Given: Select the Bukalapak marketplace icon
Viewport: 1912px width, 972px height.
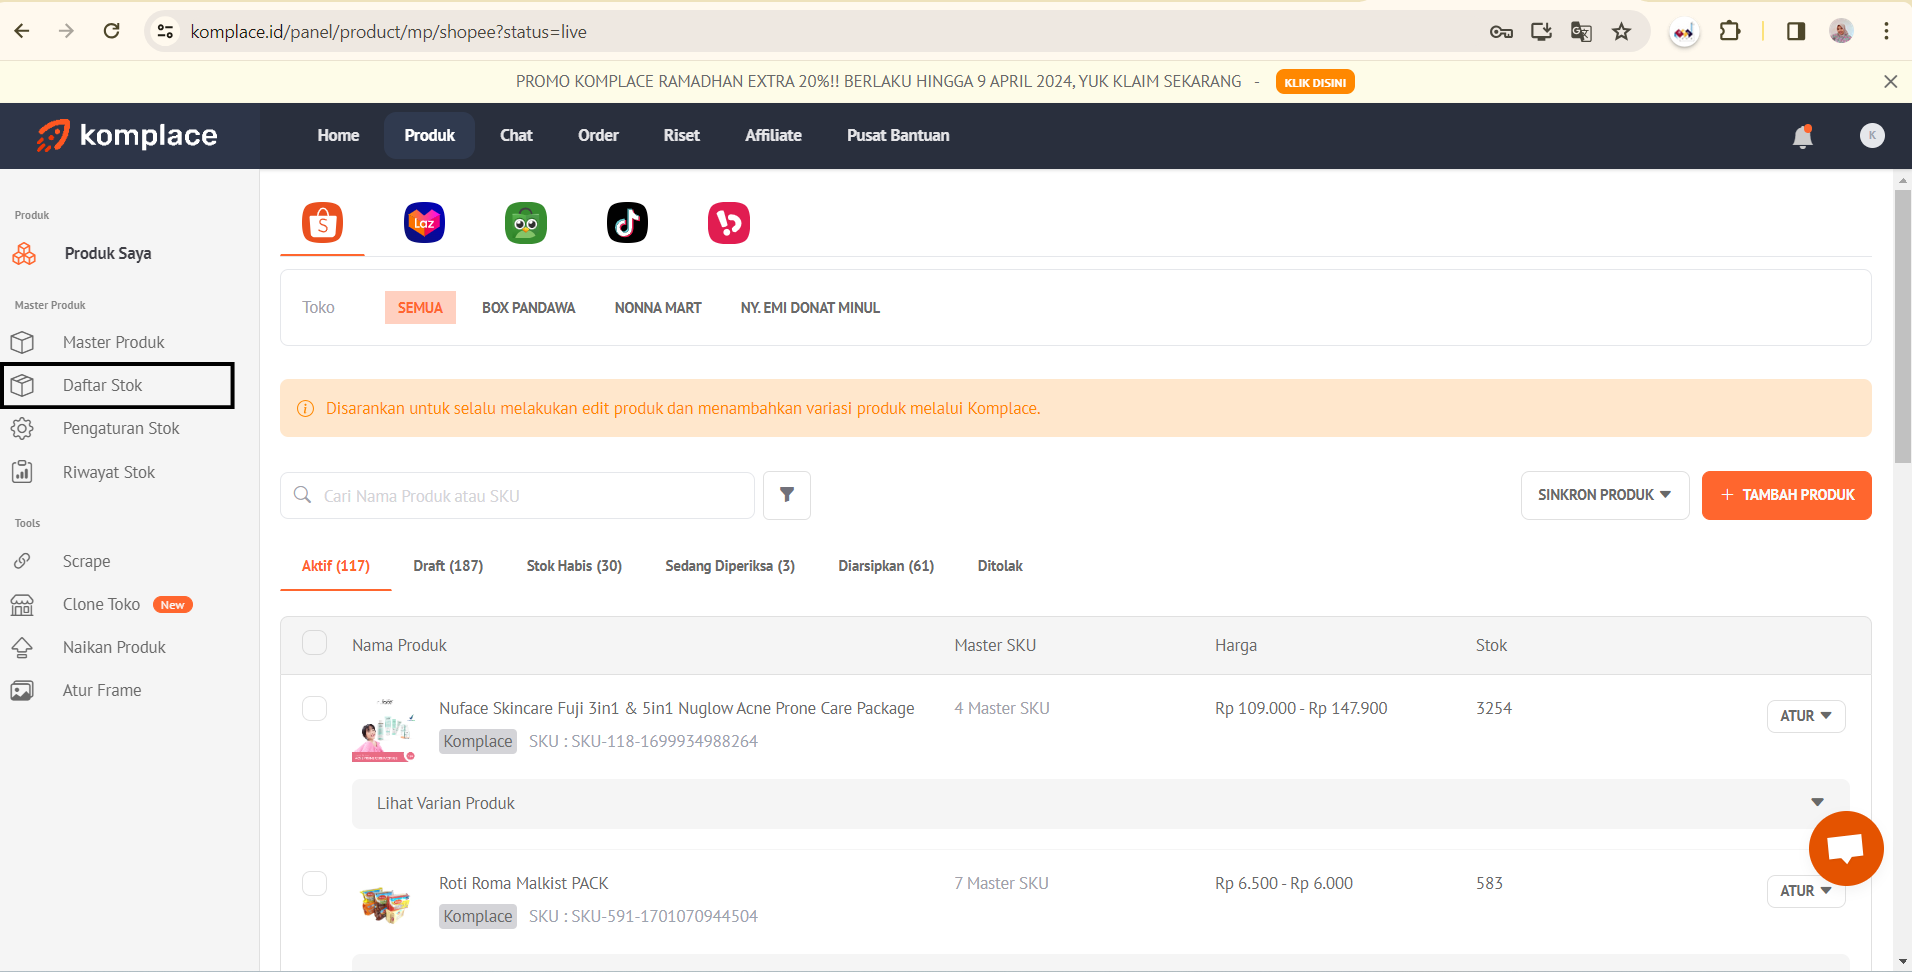Looking at the screenshot, I should (729, 222).
